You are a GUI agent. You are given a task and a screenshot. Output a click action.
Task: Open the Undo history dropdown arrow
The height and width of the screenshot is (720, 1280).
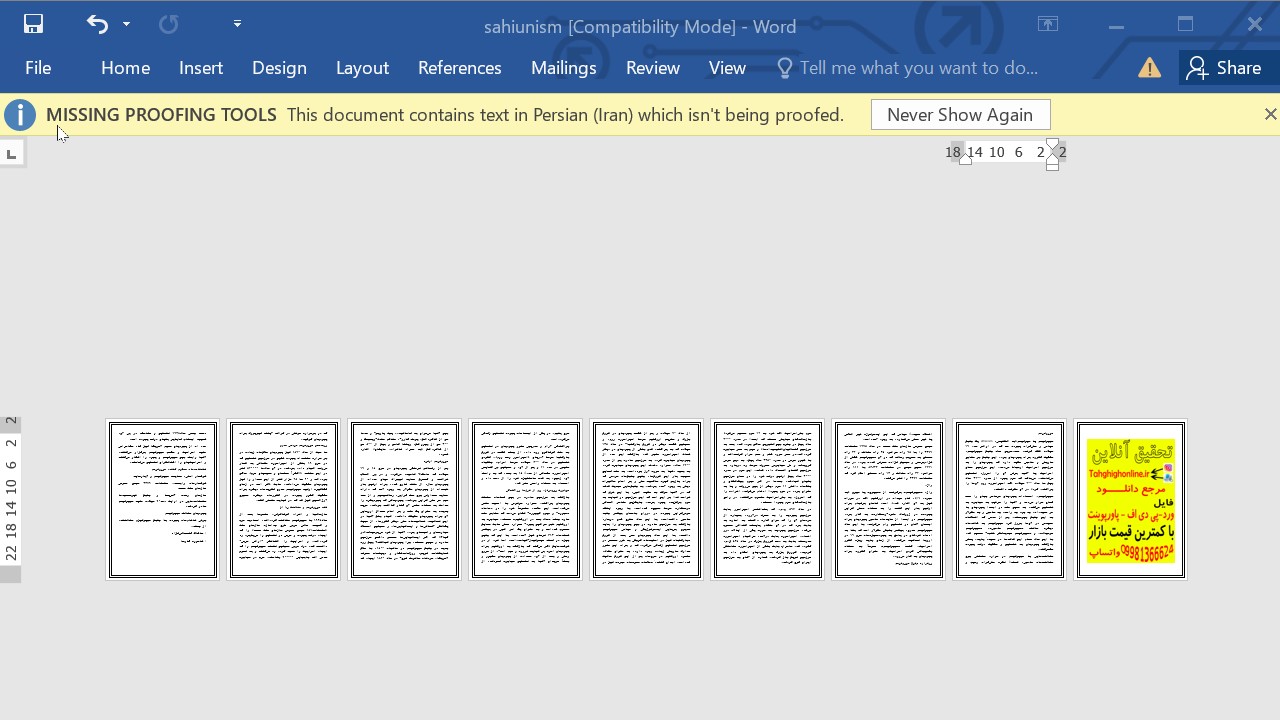click(126, 24)
